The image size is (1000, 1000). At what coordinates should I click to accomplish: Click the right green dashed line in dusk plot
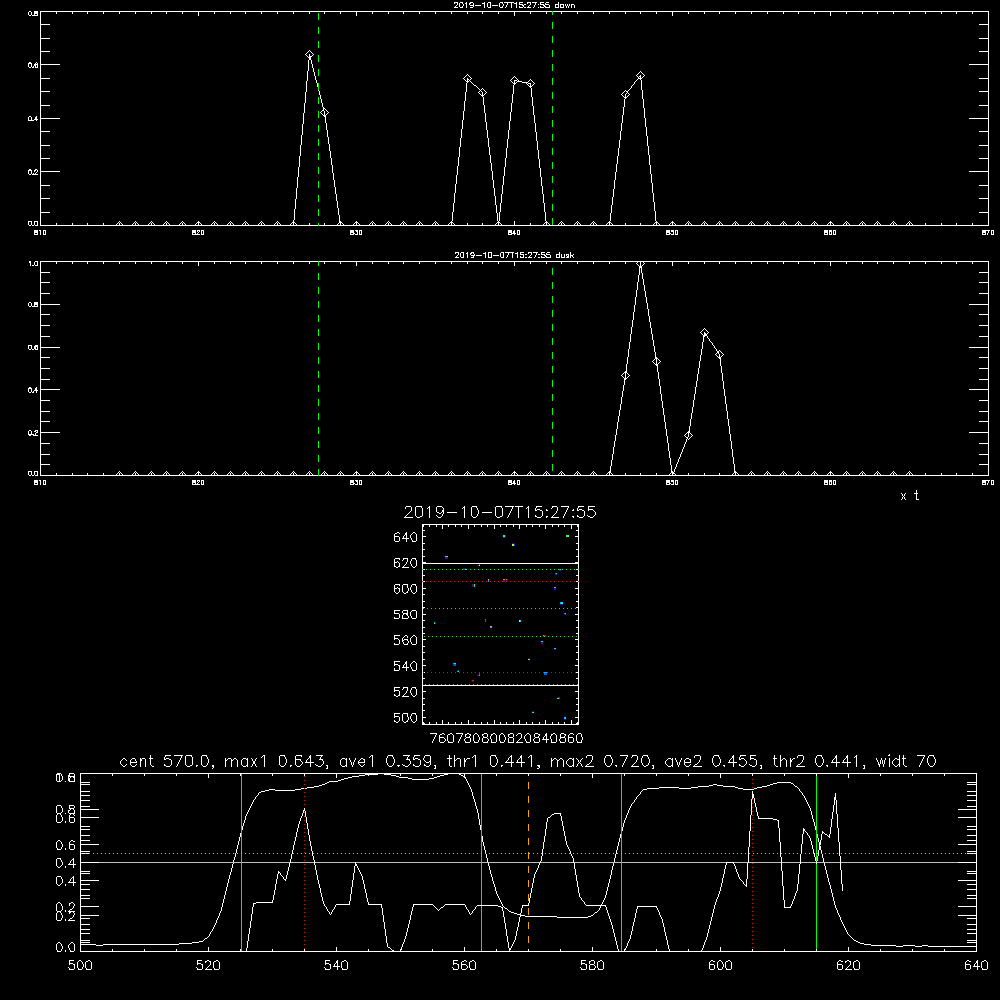click(552, 369)
